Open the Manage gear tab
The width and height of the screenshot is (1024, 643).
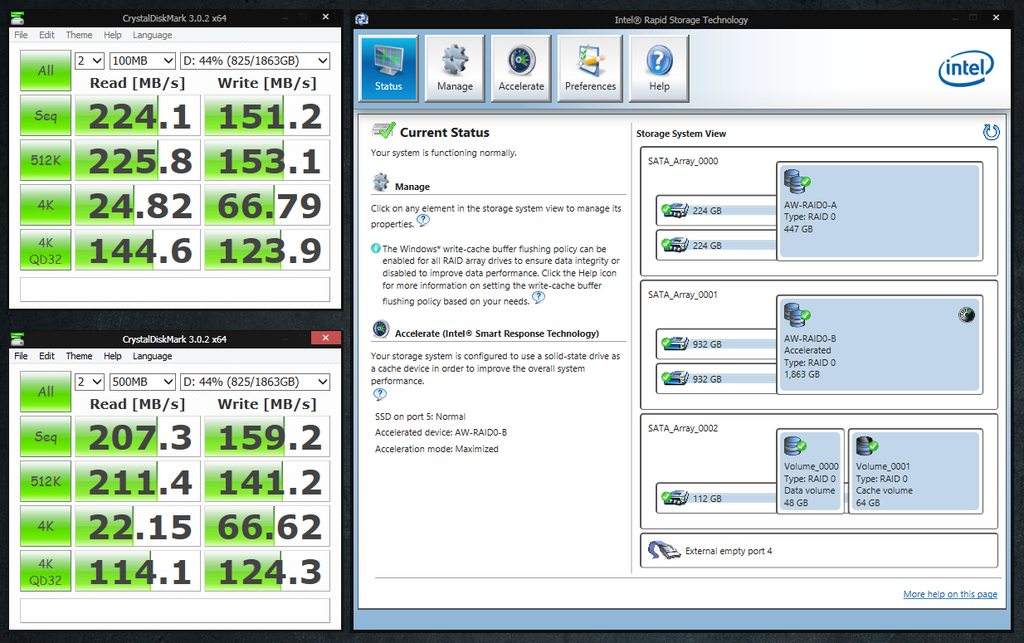pyautogui.click(x=455, y=69)
